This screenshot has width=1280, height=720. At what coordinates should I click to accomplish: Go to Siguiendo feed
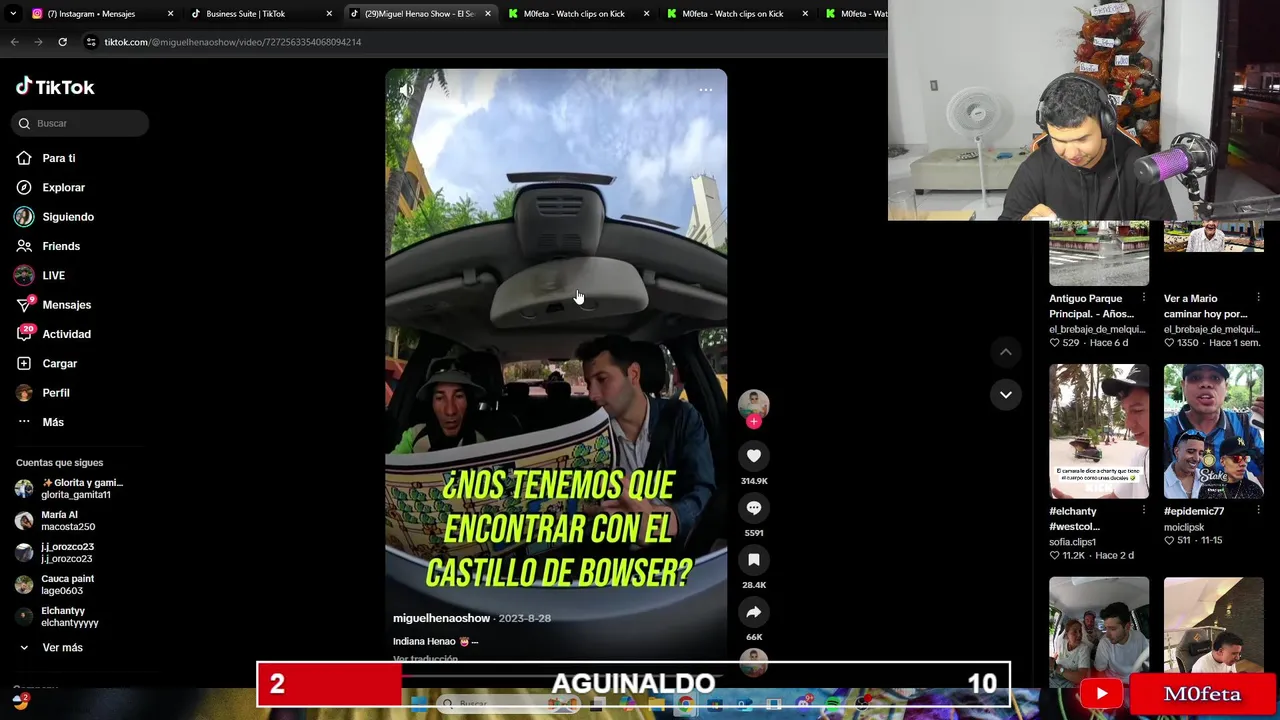click(x=68, y=217)
